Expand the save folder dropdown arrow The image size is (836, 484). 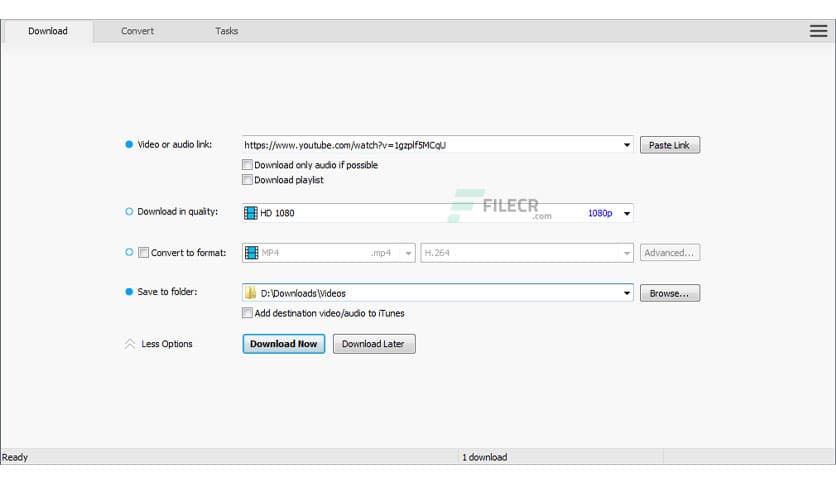[x=626, y=293]
